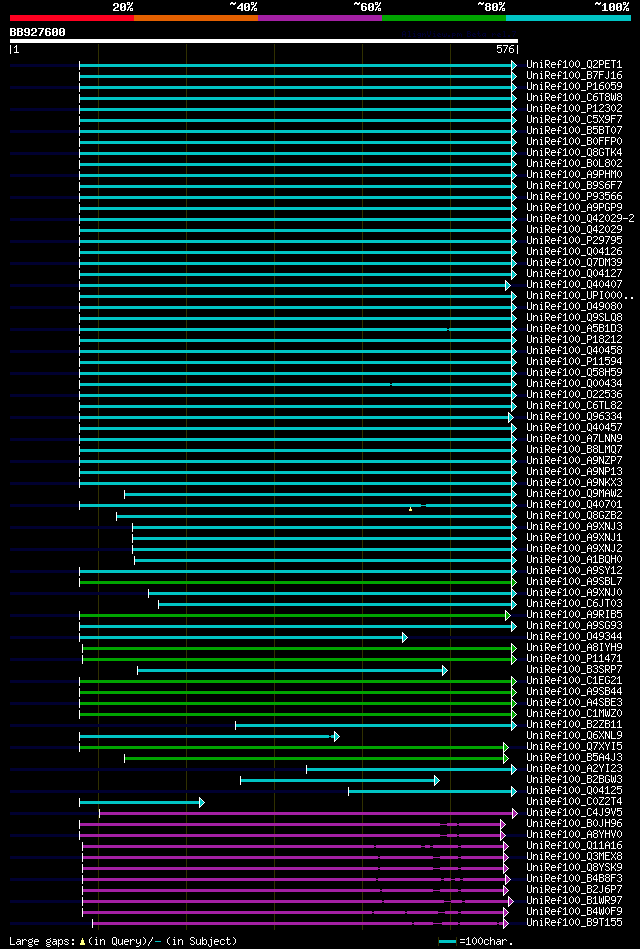This screenshot has height=949, width=640.
Task: Click the orange ~40% identity legend segment
Action: (x=196, y=18)
